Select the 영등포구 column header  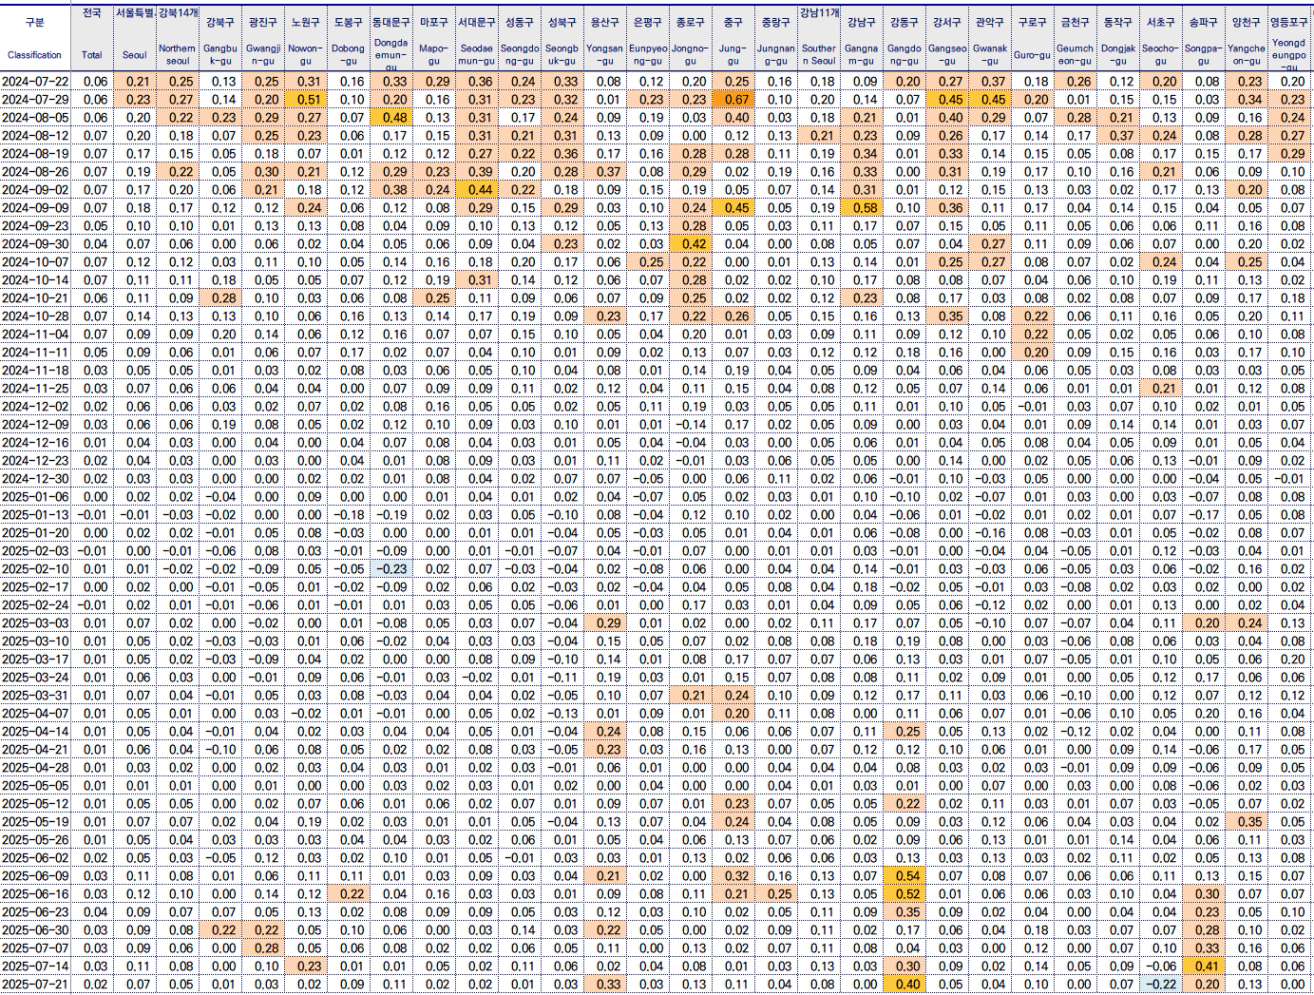click(1288, 21)
